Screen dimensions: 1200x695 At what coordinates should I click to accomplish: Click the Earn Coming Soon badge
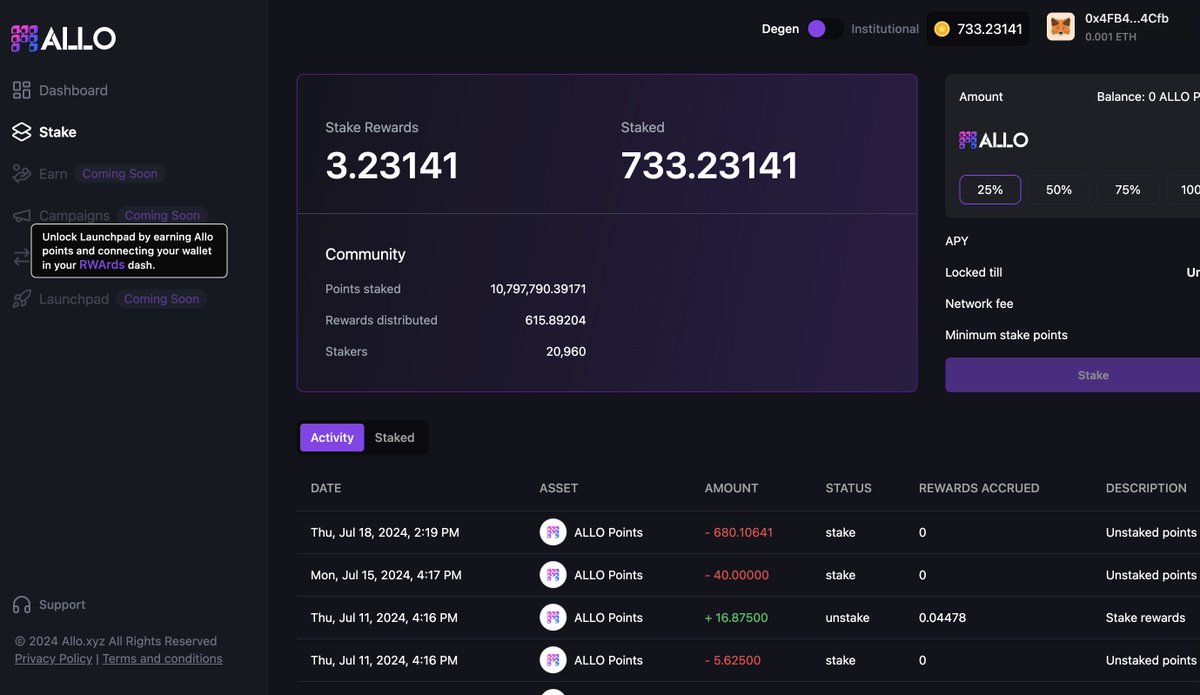pos(120,174)
